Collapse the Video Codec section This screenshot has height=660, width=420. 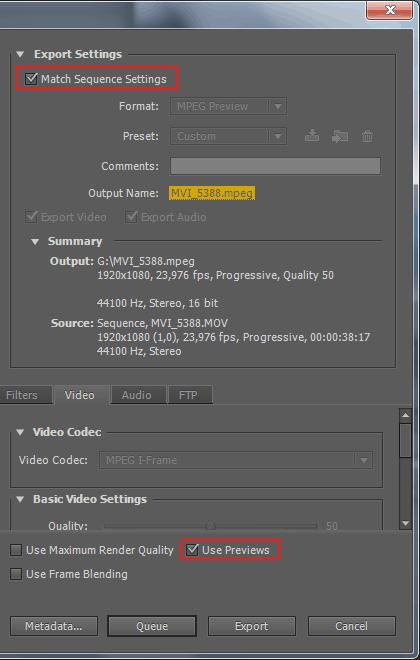[20, 432]
